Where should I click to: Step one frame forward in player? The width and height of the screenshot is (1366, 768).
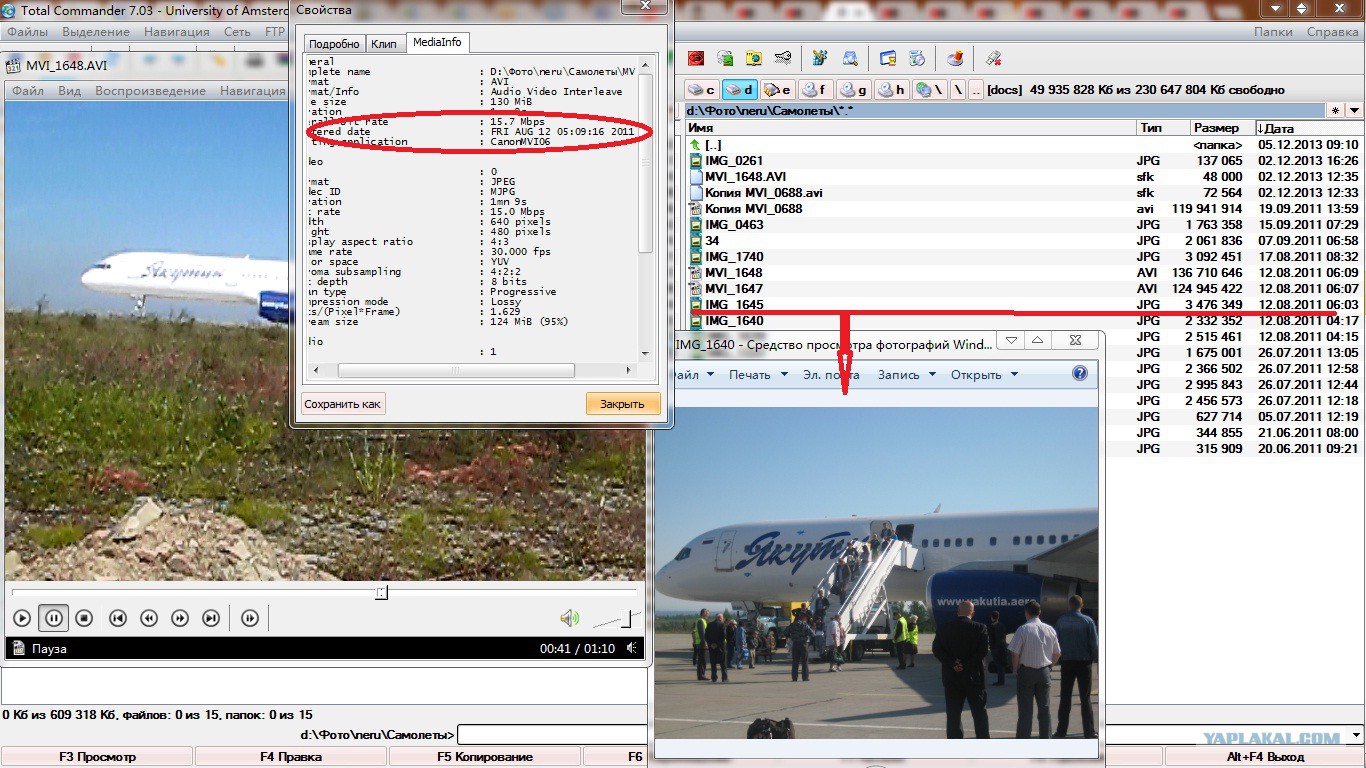pos(250,618)
